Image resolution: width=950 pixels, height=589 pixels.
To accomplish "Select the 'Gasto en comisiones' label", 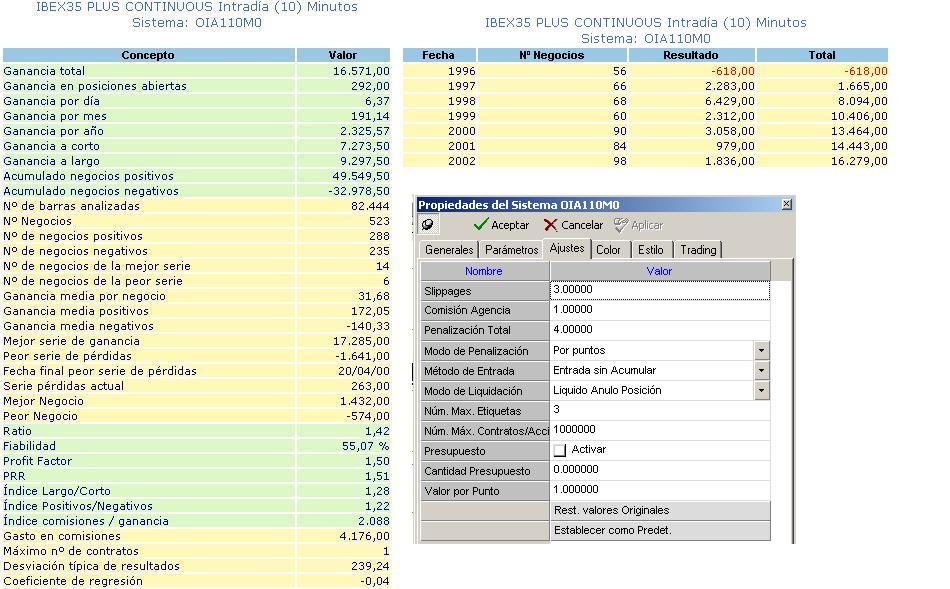I will (62, 536).
